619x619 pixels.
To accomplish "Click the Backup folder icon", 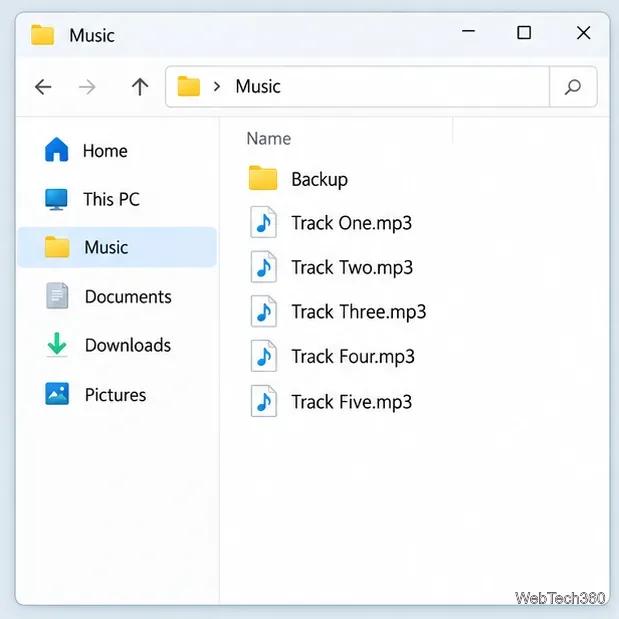I will [x=263, y=178].
